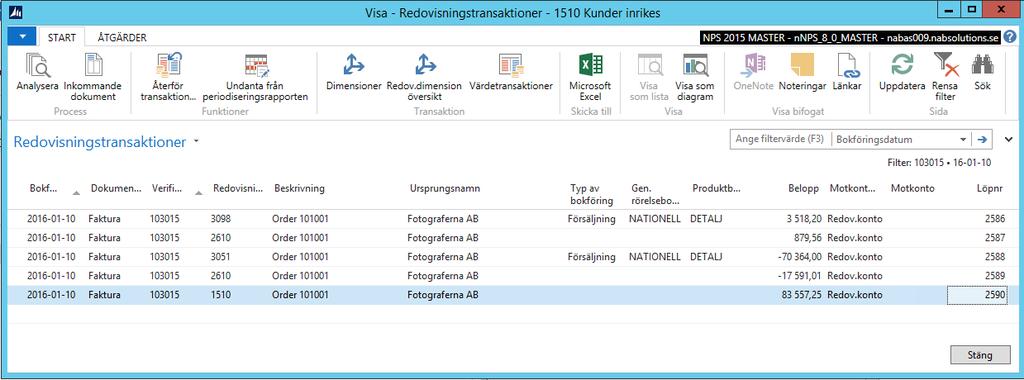Select the ÅTGÄRDER ribbon tab
Screen dimensions: 1024x380
(122, 38)
